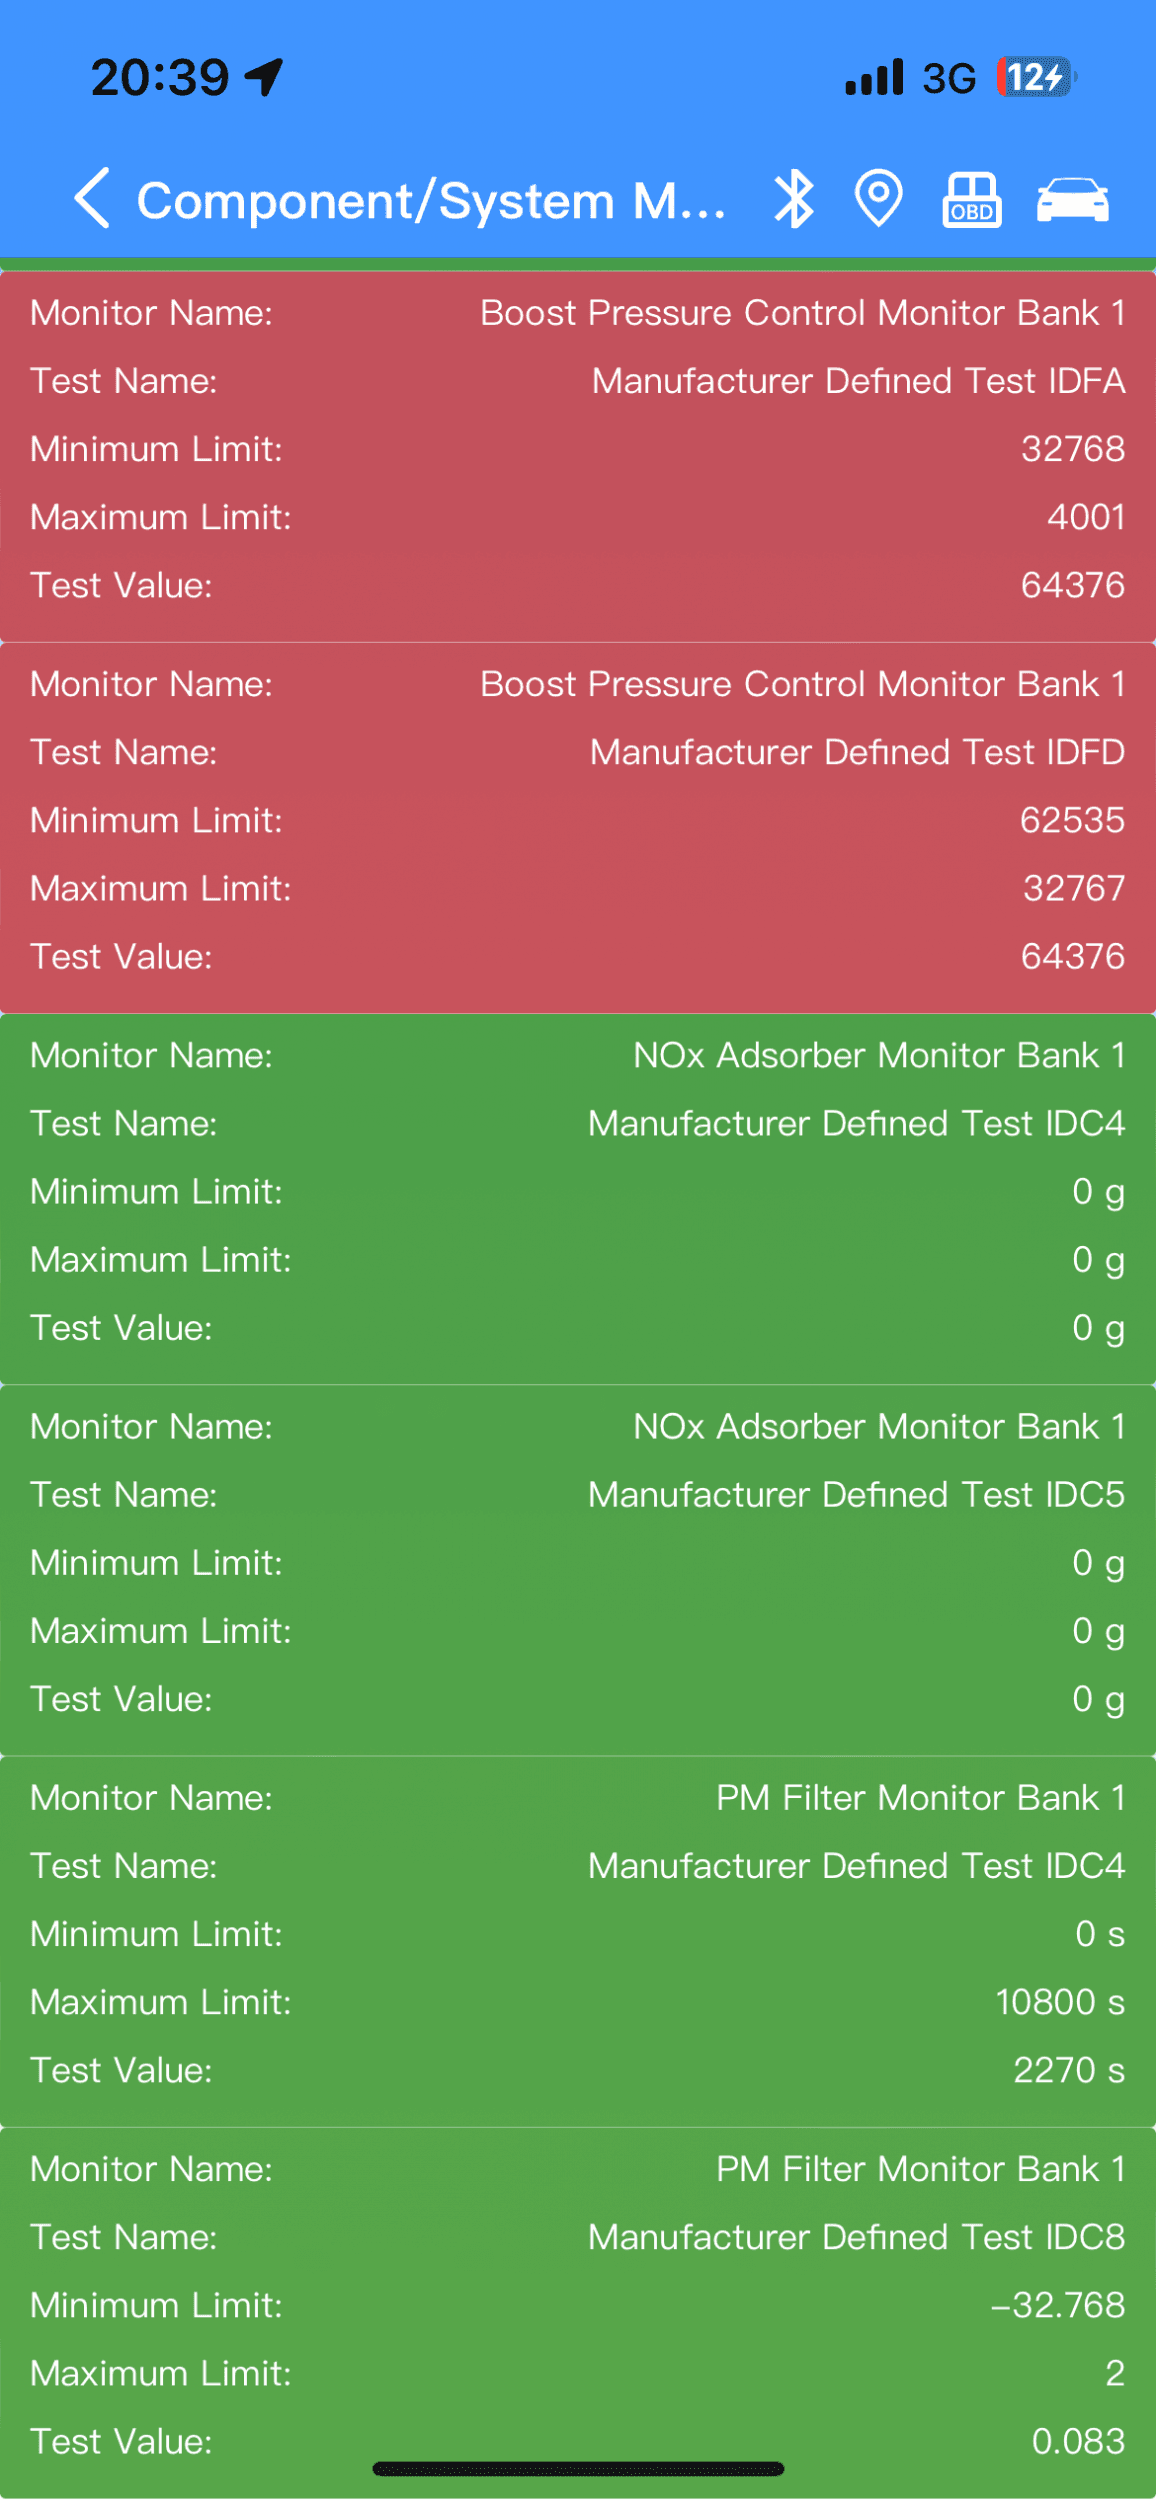Tap the car vehicle icon
This screenshot has width=1156, height=2500.
(x=1073, y=200)
